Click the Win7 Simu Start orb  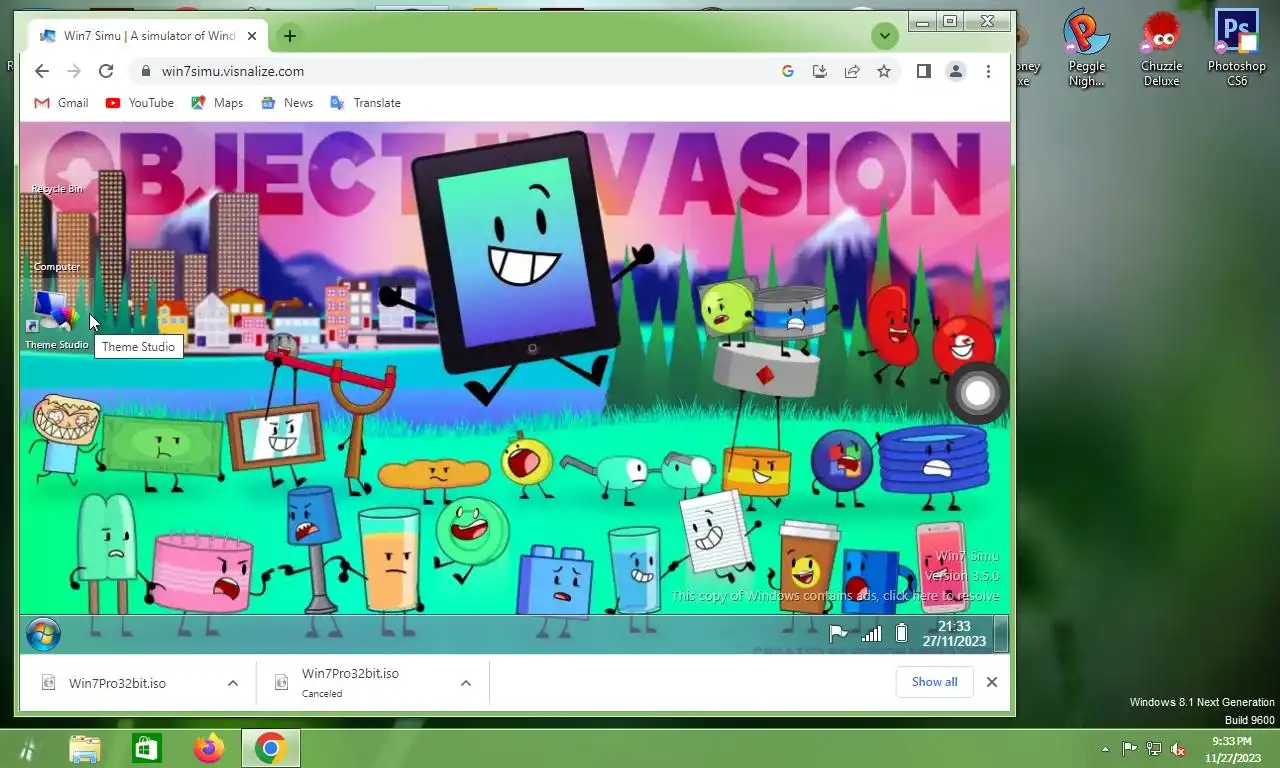(x=43, y=634)
